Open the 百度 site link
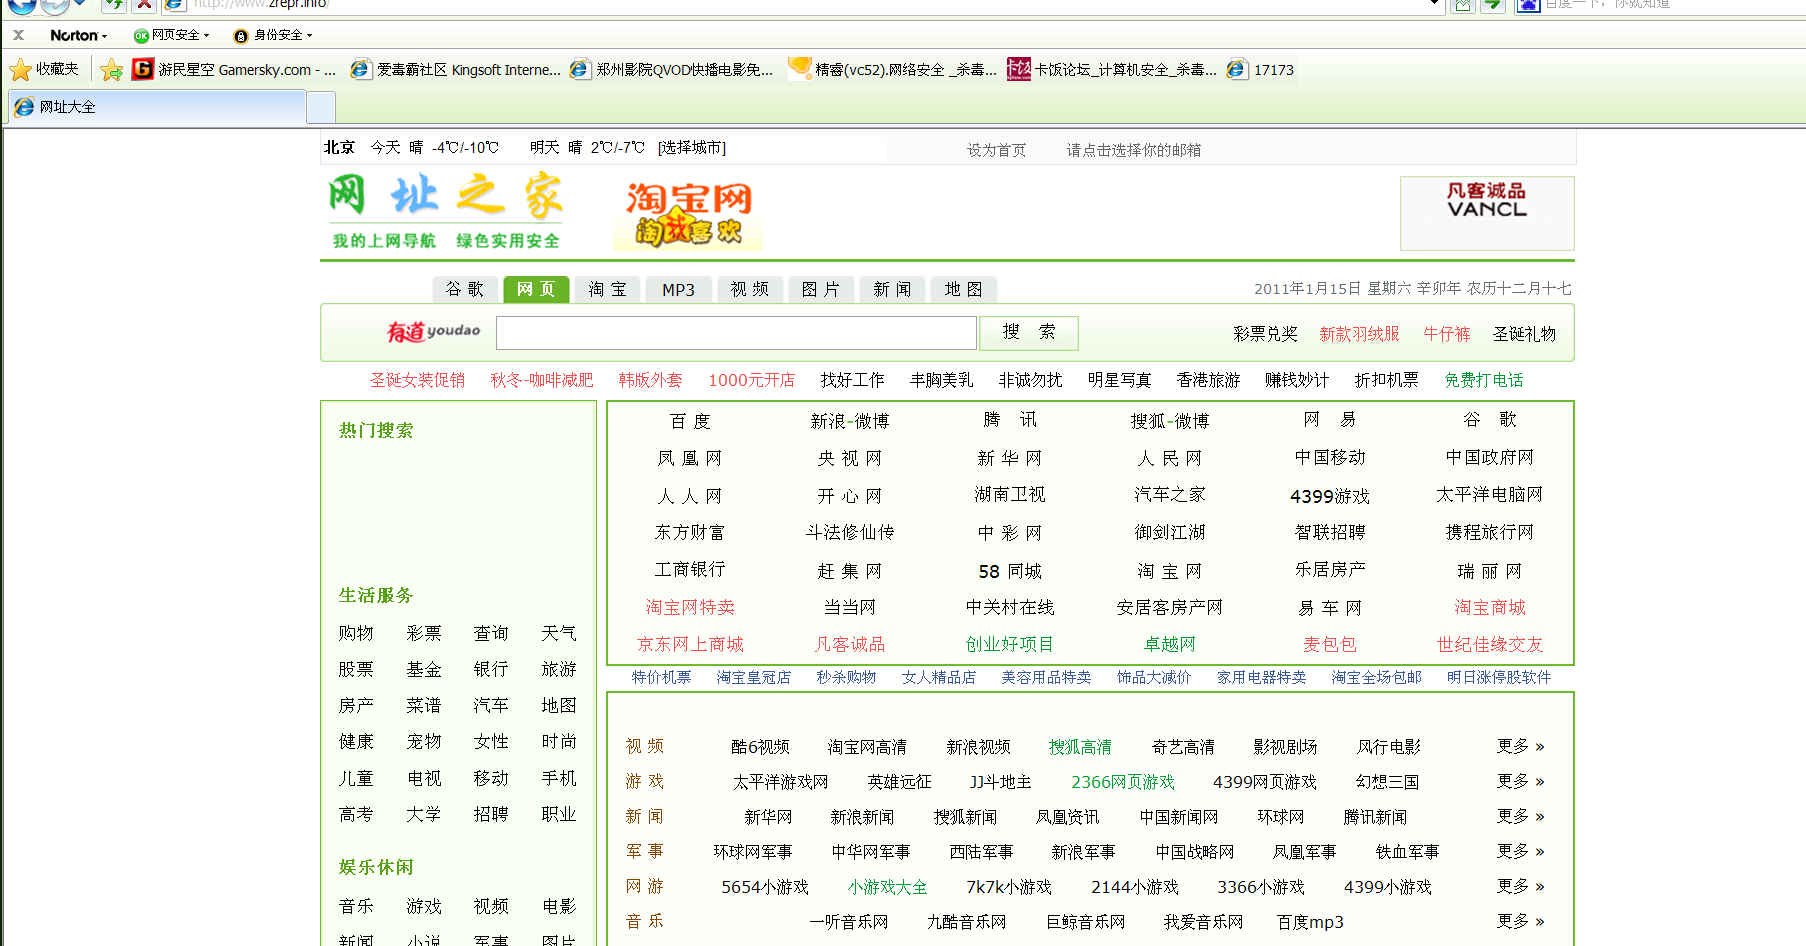Screen dimensions: 1806x946 coord(690,421)
